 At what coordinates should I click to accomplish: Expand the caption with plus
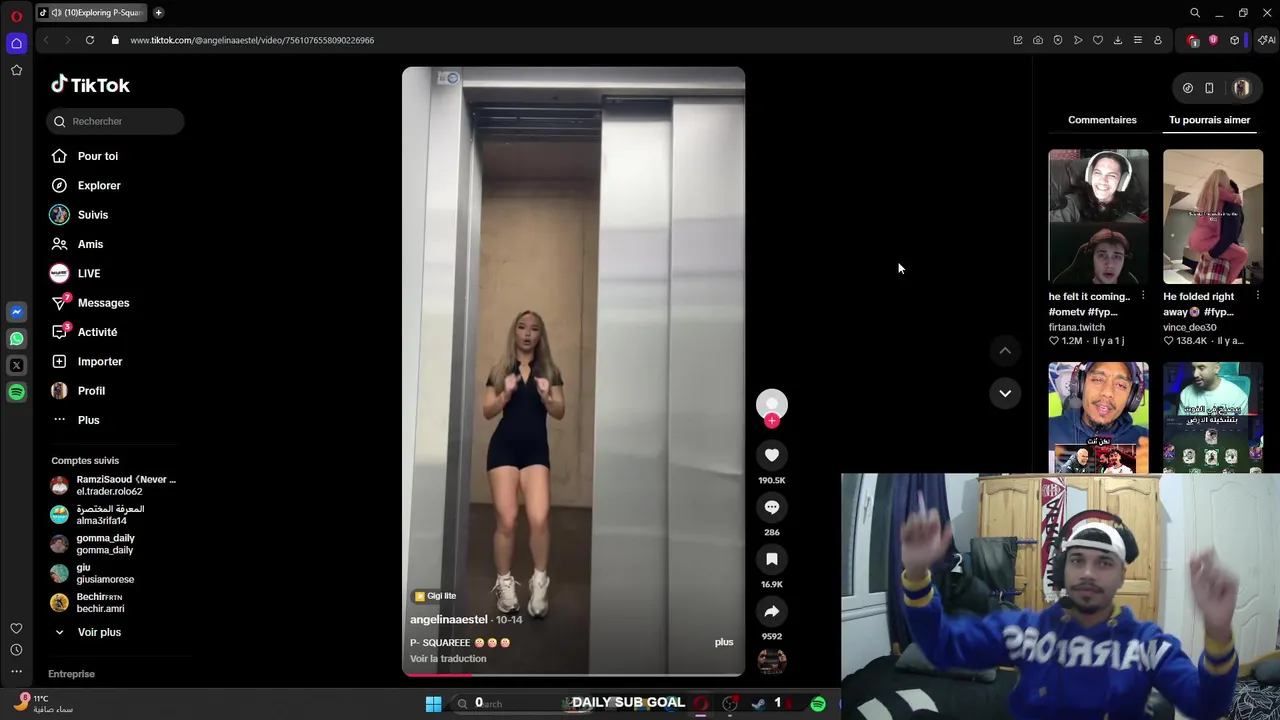pos(724,642)
